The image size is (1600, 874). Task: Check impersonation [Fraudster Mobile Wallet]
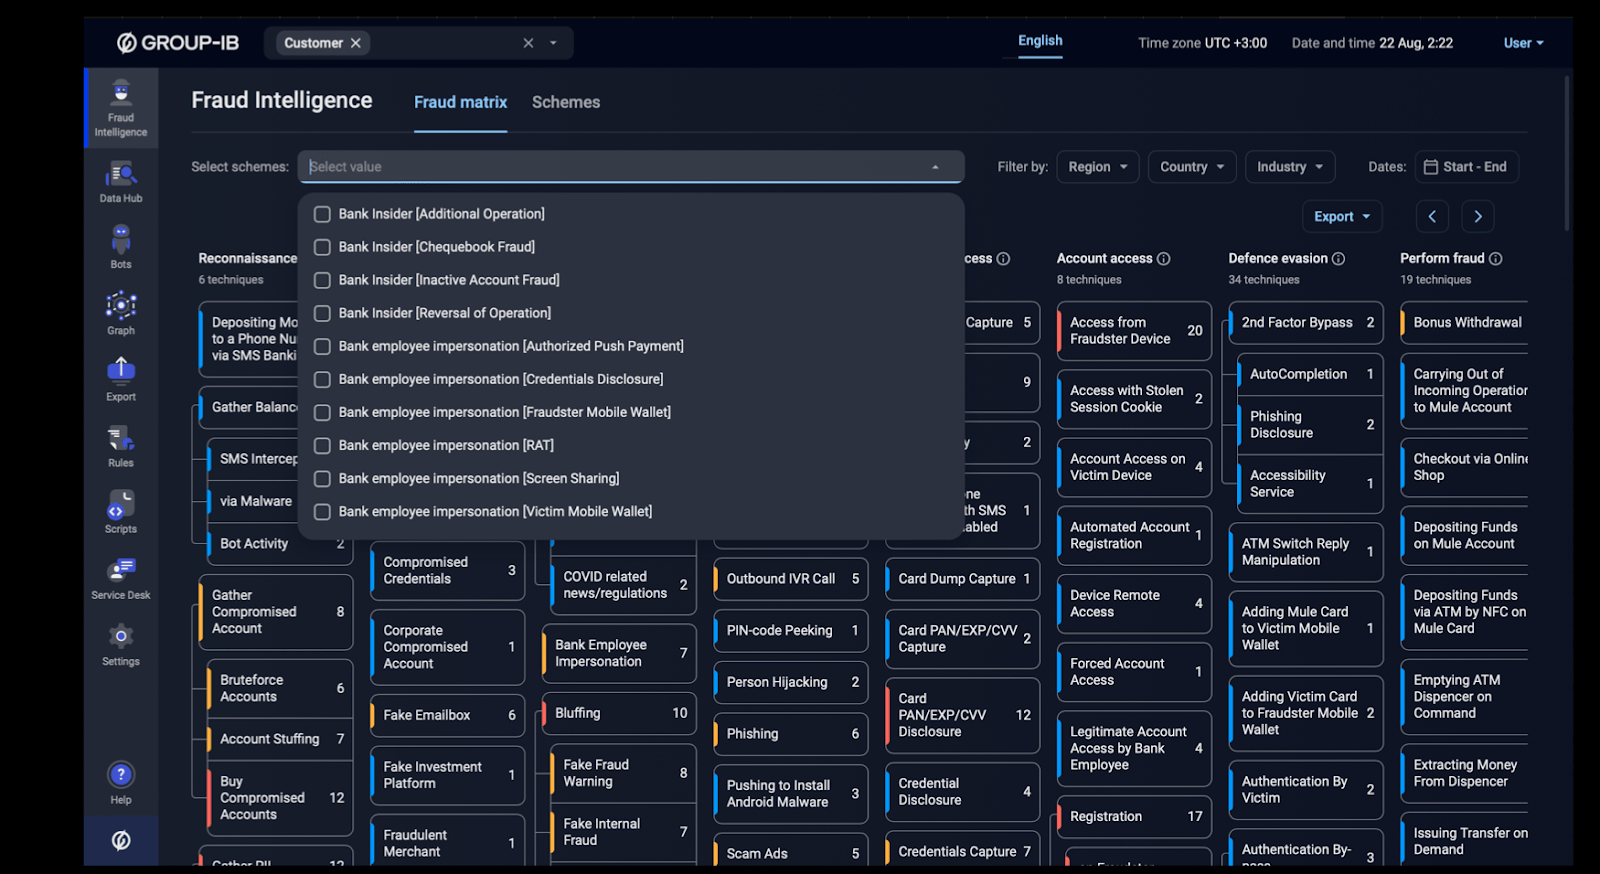[322, 412]
